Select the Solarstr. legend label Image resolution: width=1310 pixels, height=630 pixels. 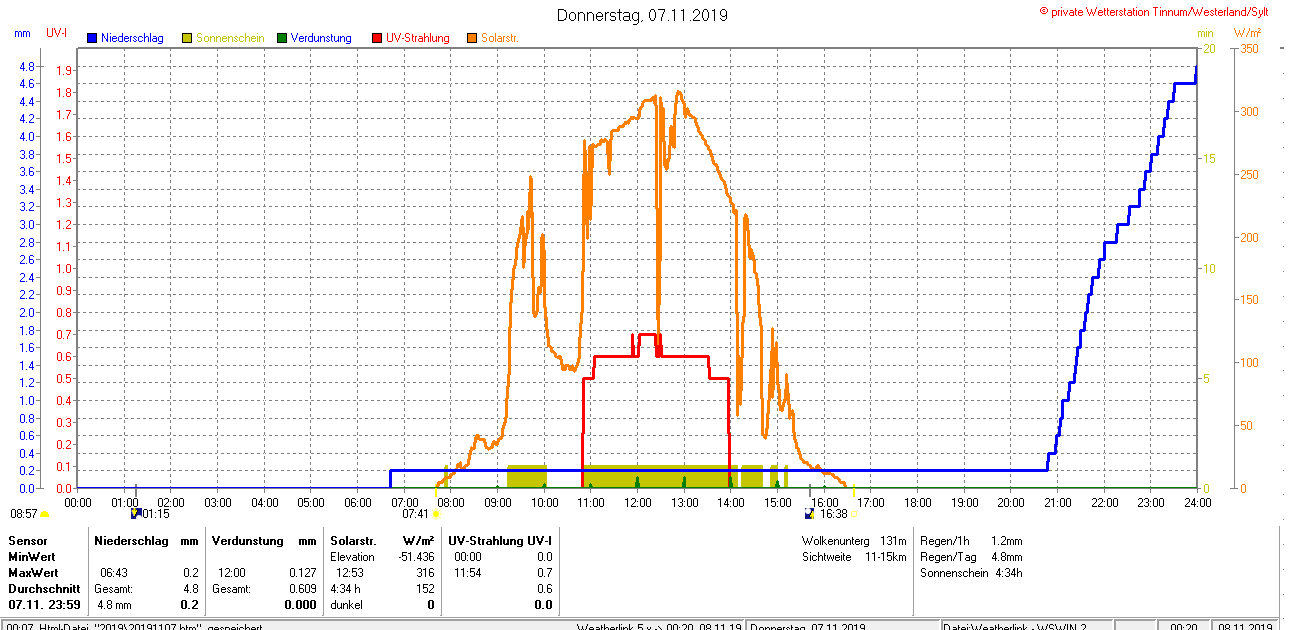point(499,38)
